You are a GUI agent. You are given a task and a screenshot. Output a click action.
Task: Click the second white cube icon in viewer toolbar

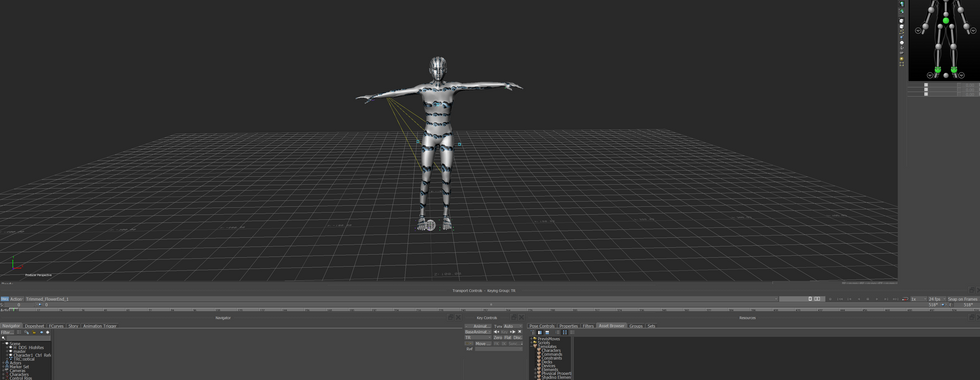902,26
